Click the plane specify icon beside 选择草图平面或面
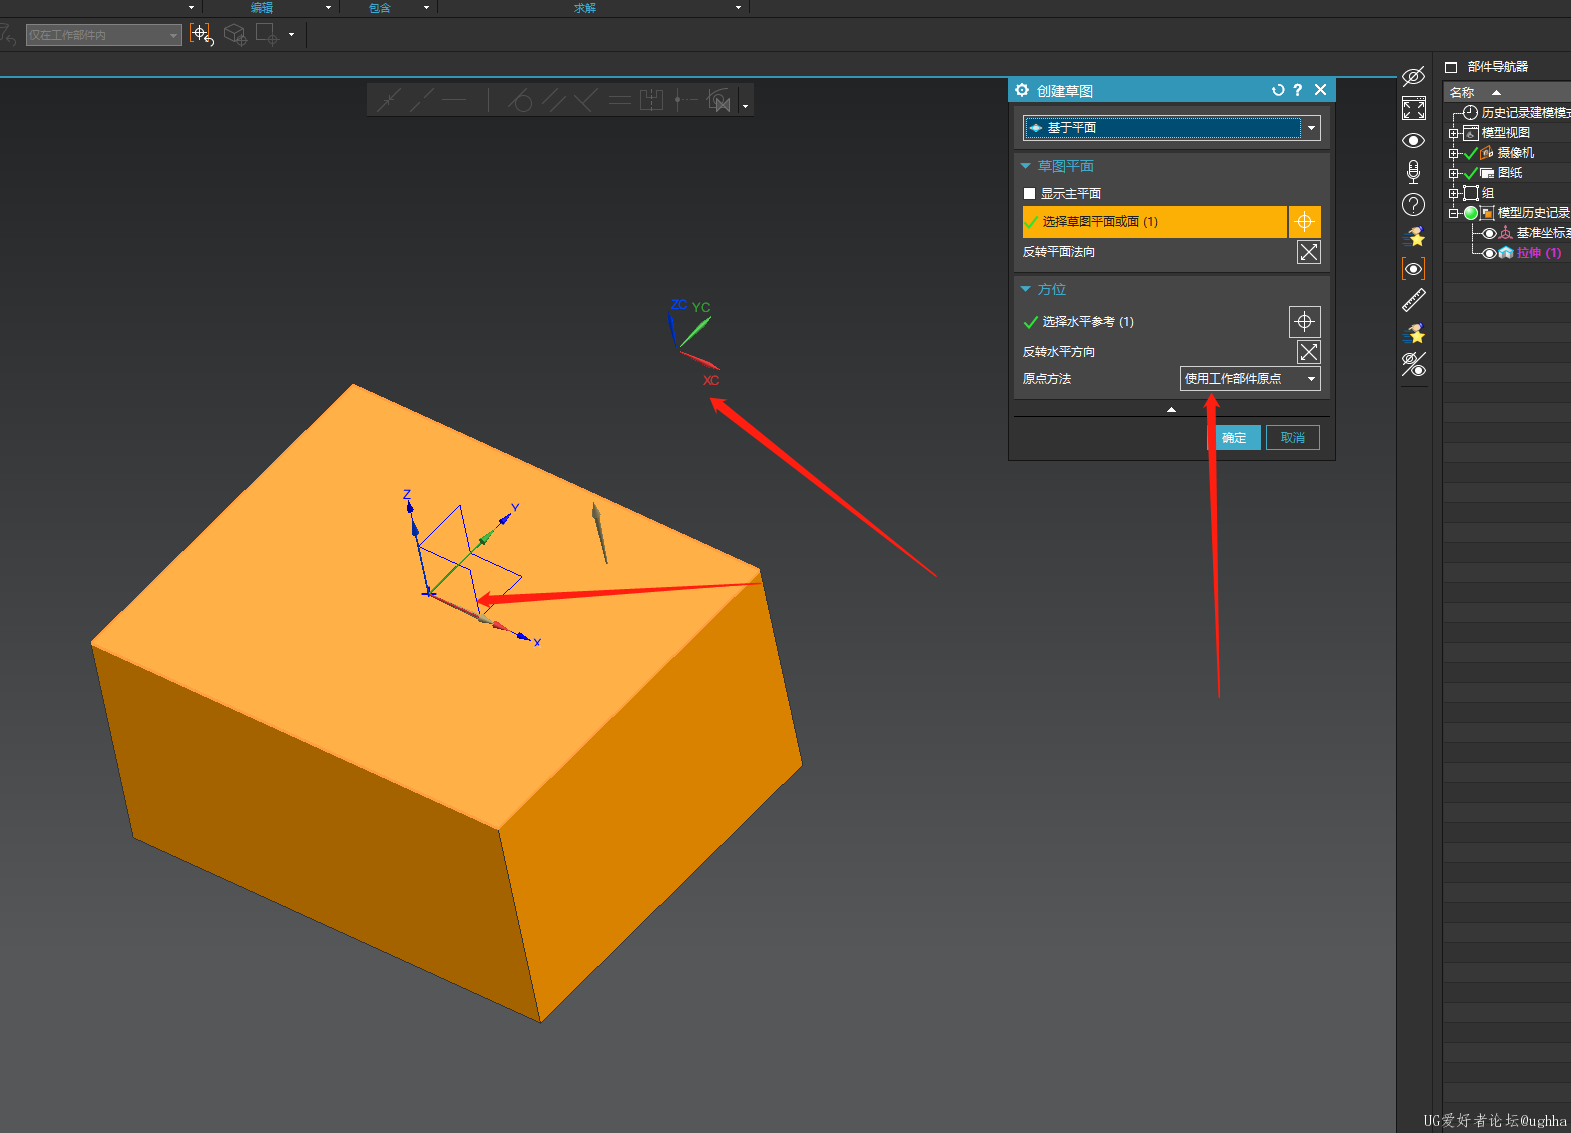Viewport: 1571px width, 1133px height. pos(1305,222)
